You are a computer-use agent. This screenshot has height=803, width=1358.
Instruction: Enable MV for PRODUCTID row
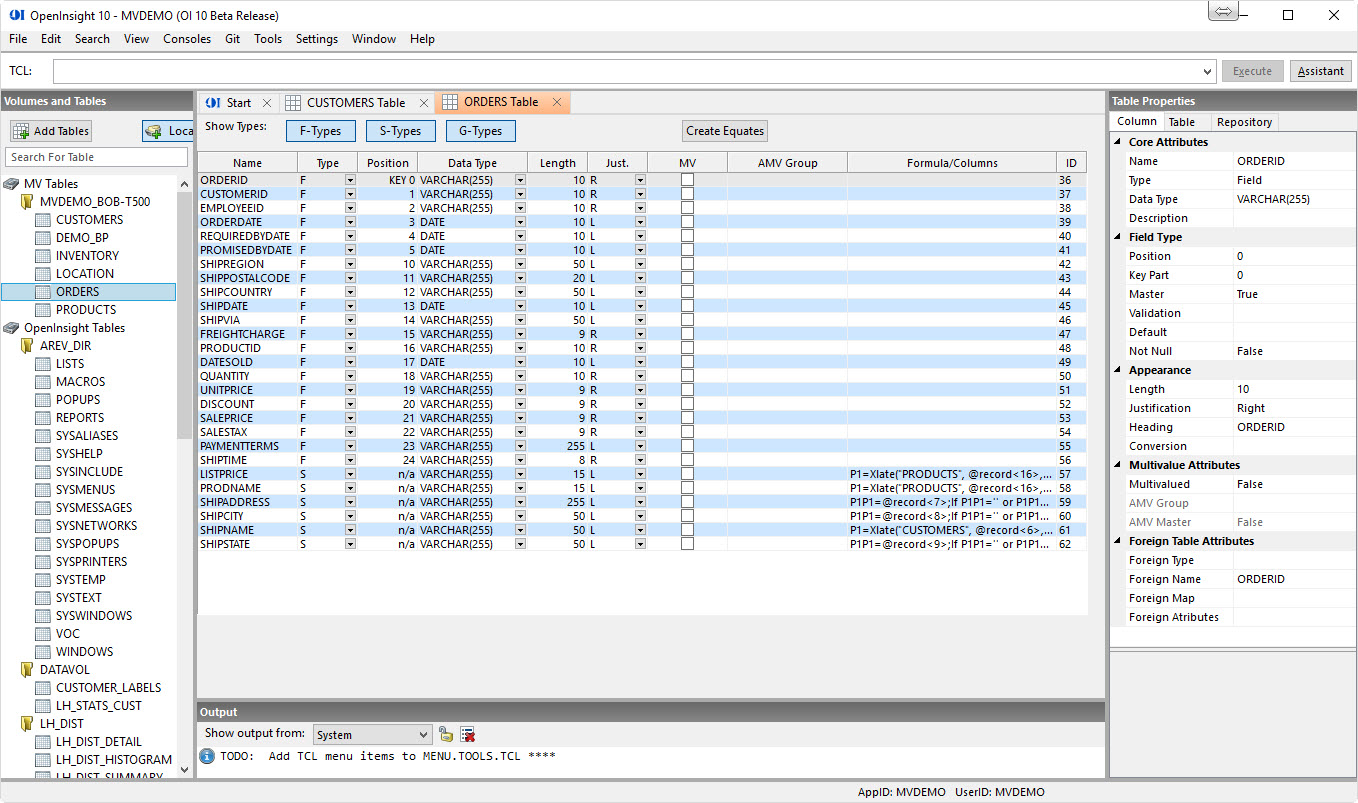(687, 348)
